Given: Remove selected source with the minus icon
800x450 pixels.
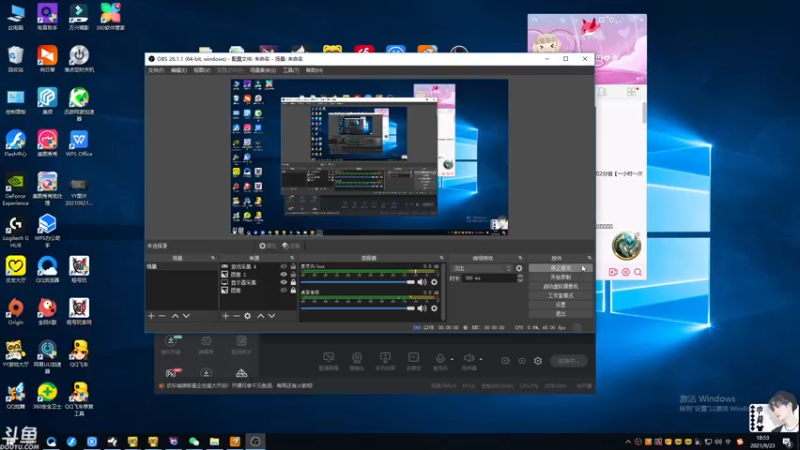Looking at the screenshot, I should 236,316.
